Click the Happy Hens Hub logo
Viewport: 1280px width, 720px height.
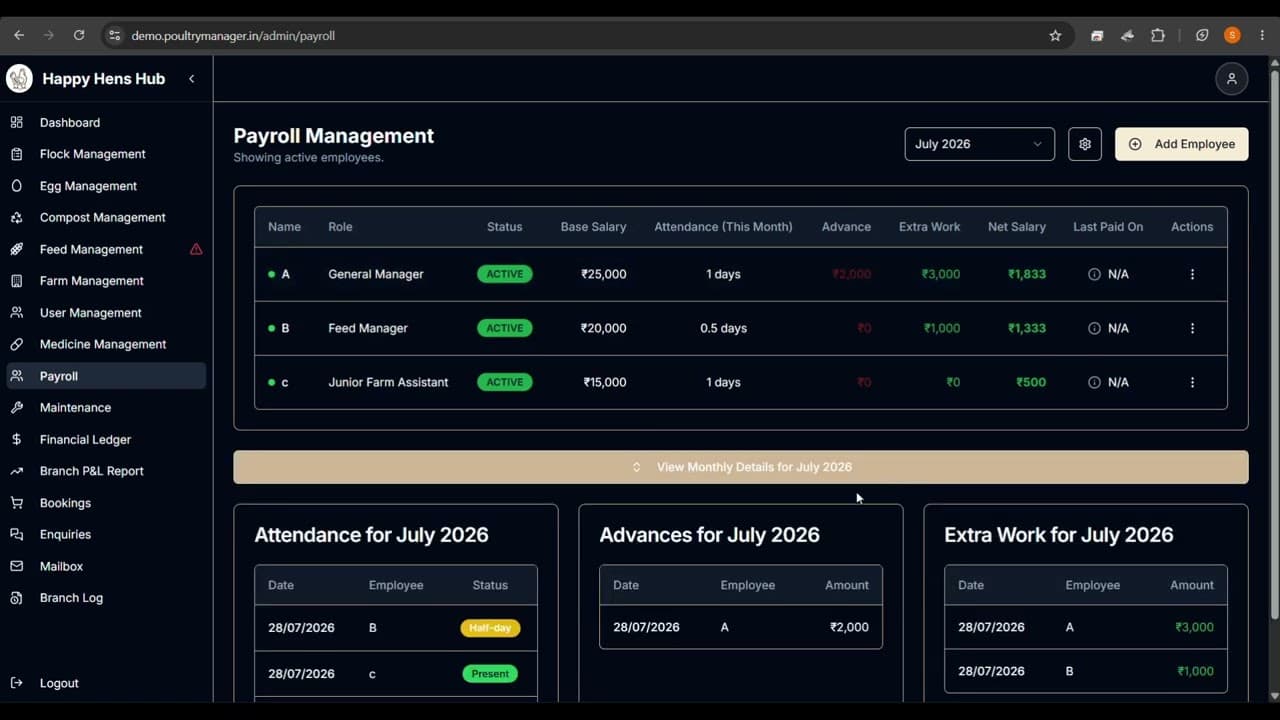pos(19,78)
